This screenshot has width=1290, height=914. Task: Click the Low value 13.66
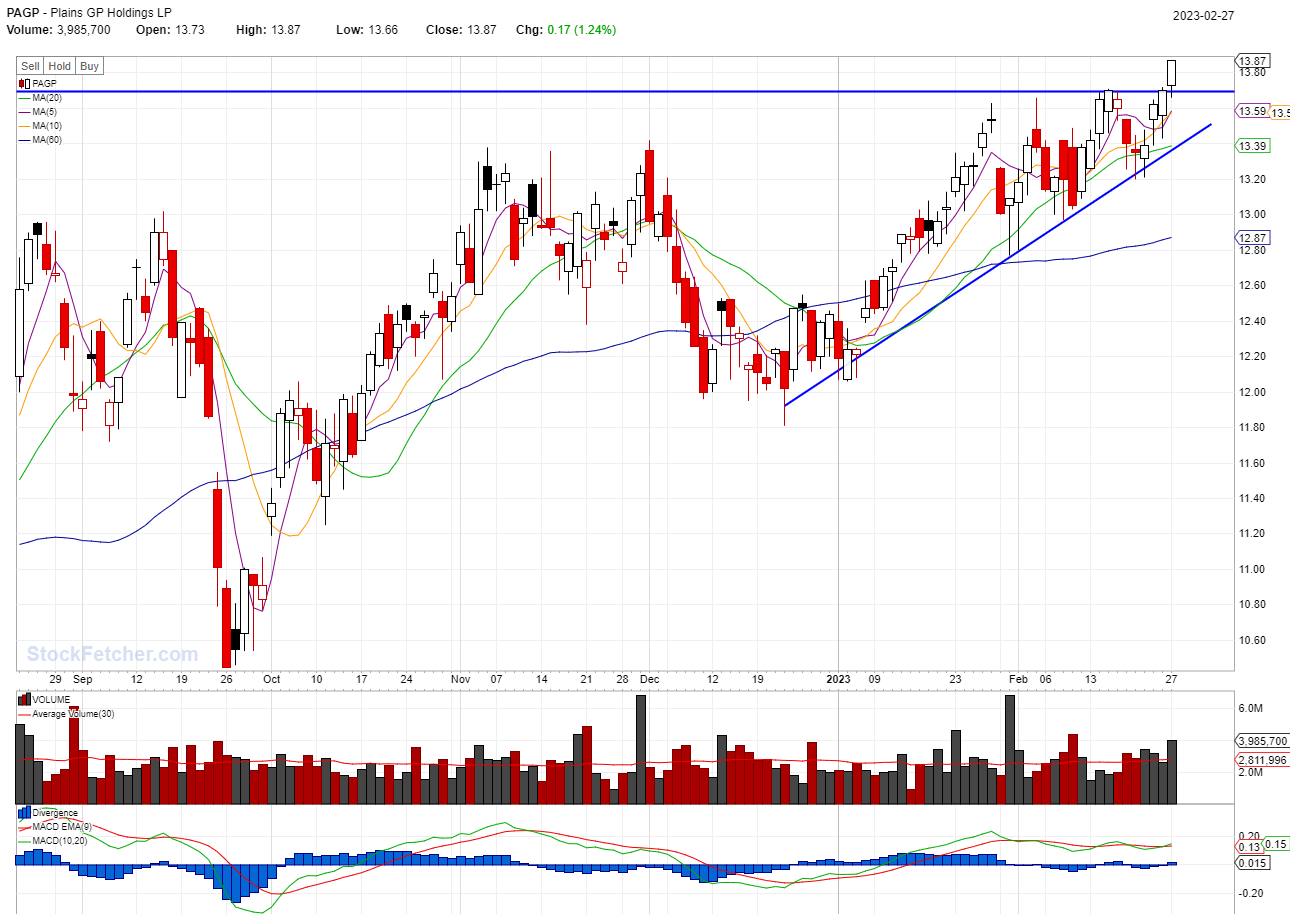click(382, 30)
